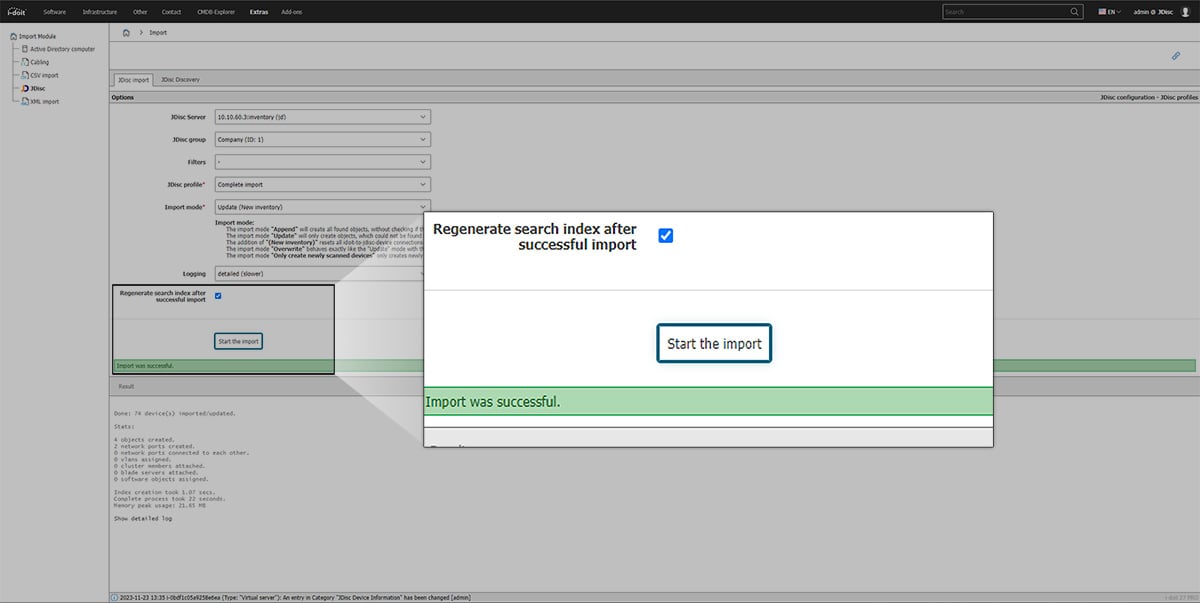Open the user profile avatar
Screen dimensions: 1200x603
(1185, 12)
